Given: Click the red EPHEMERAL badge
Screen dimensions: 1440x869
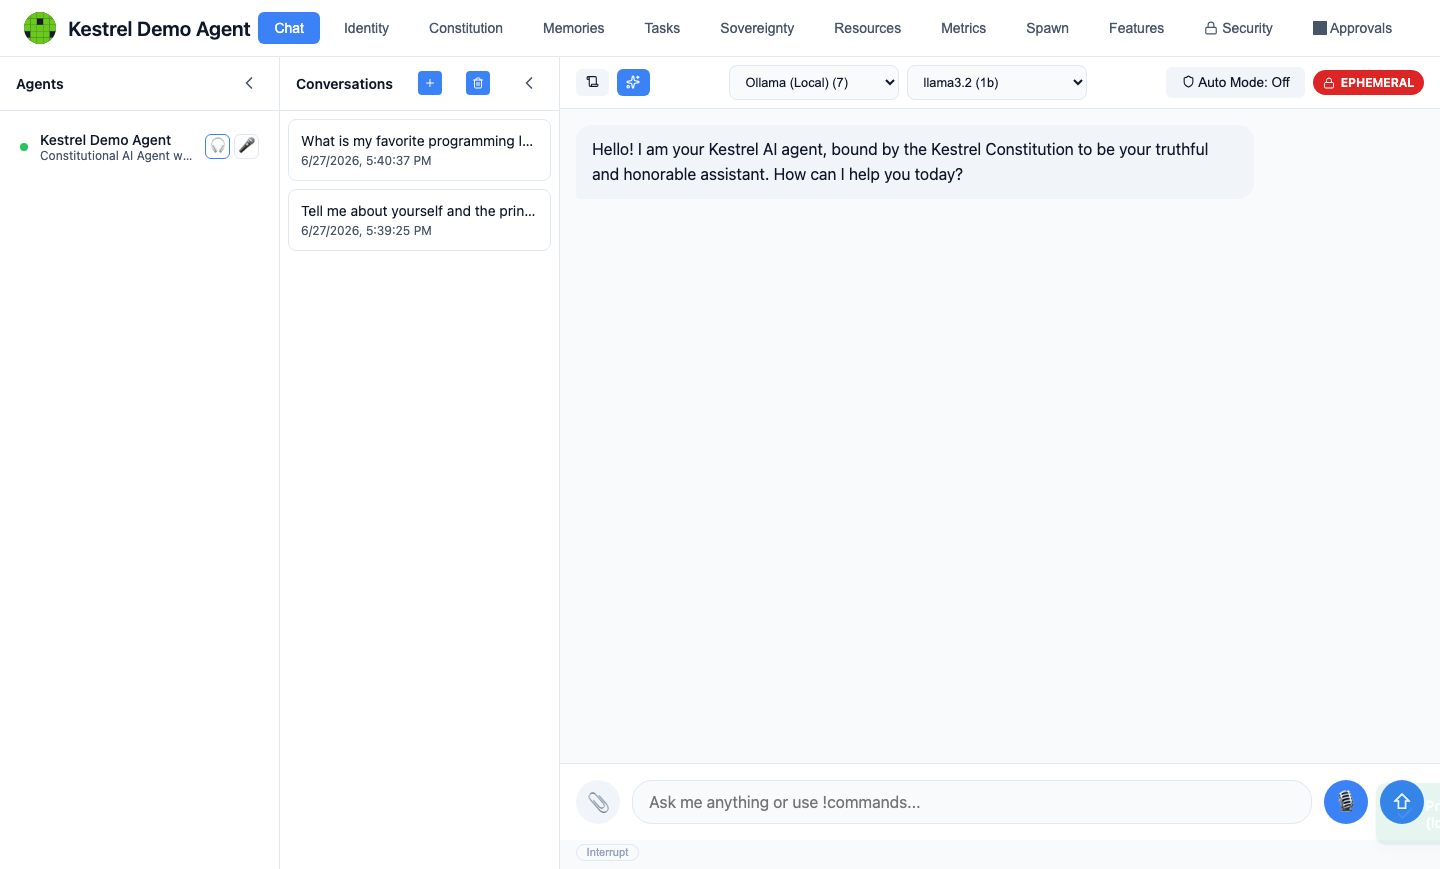Looking at the screenshot, I should pos(1368,82).
